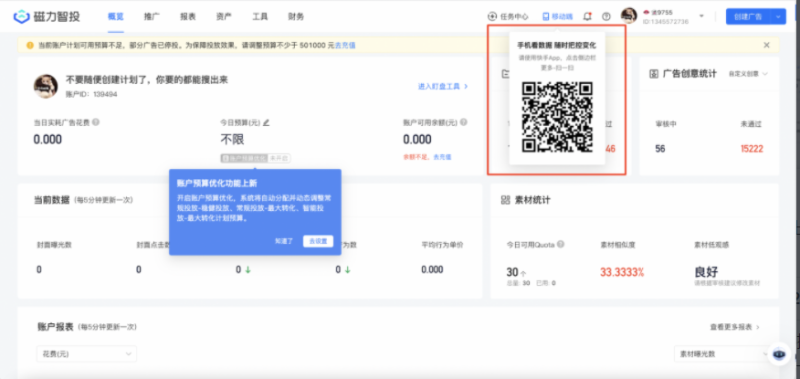This screenshot has width=800, height=379.
Task: Switch to the 推广 tab
Action: 152,16
